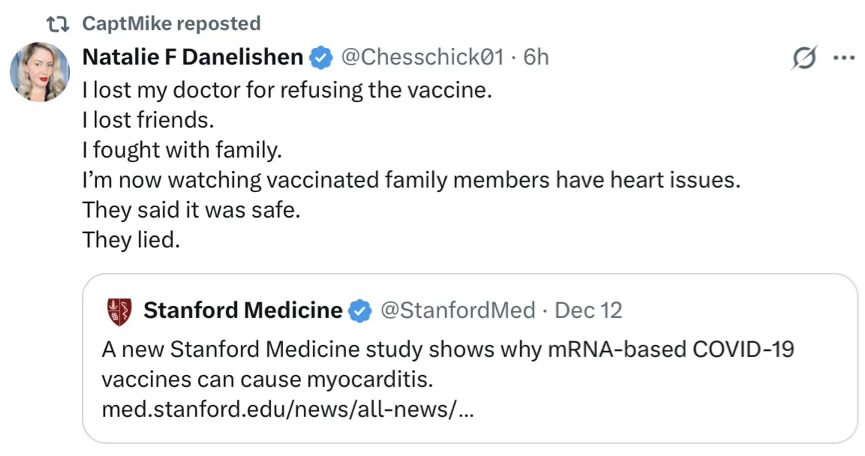Click the "I lost my doctor" post line
Viewport: 865px width, 456px height.
point(287,89)
